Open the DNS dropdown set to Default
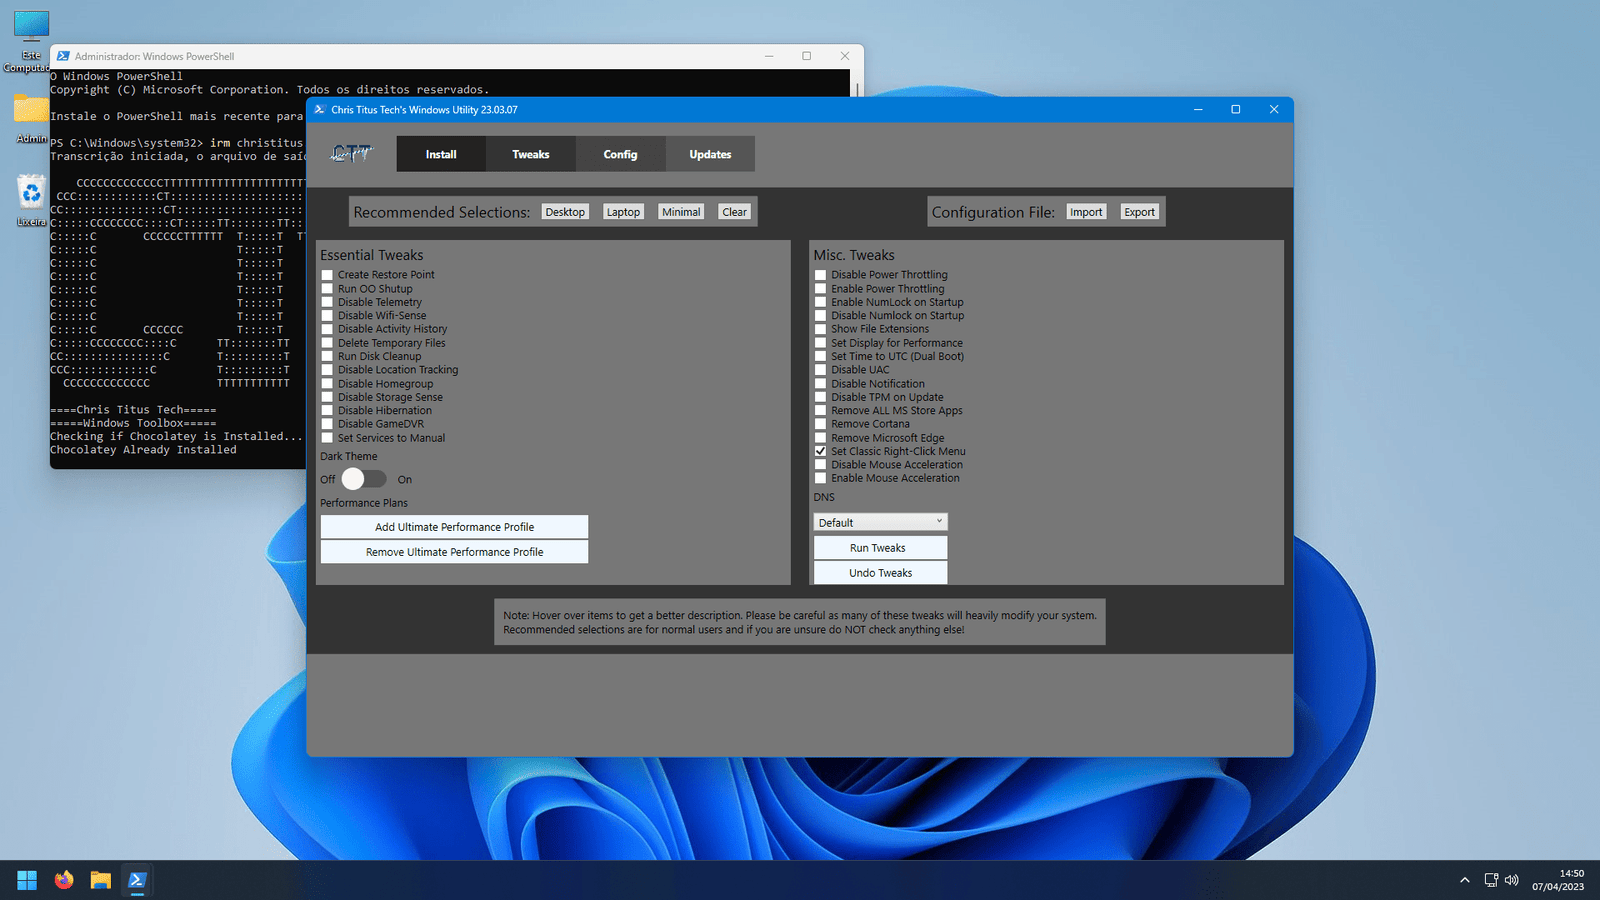 click(880, 522)
